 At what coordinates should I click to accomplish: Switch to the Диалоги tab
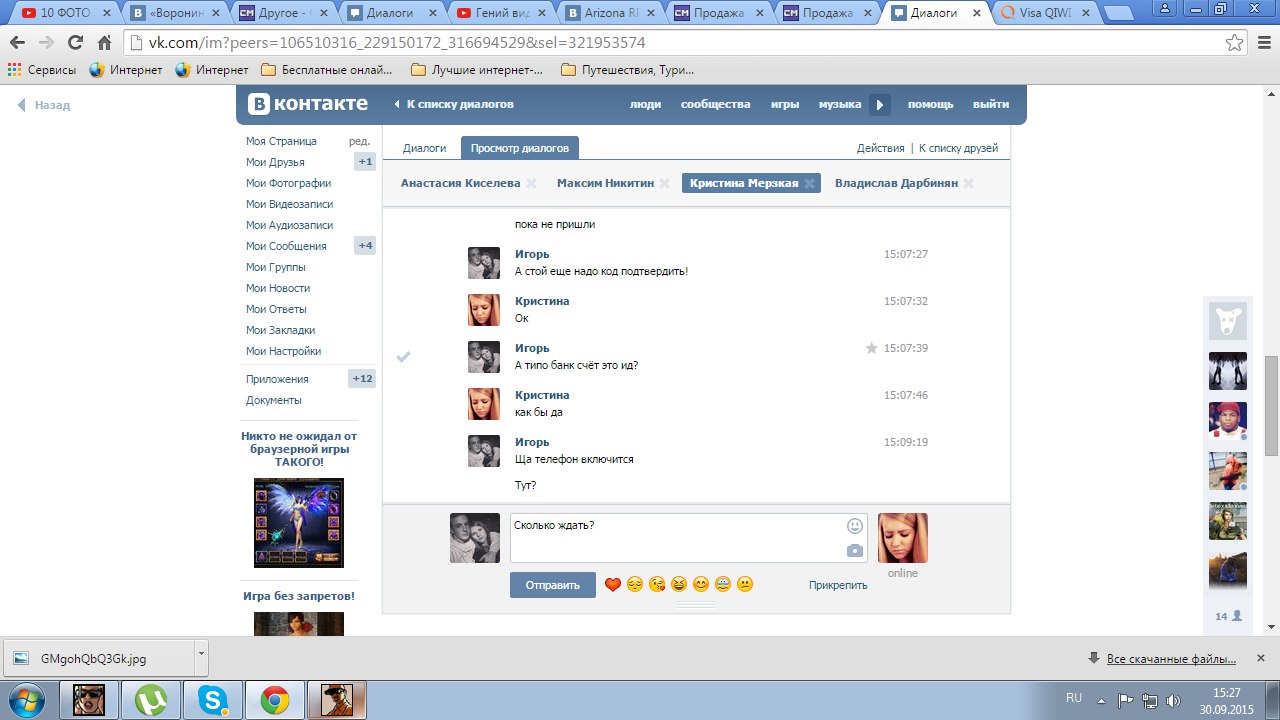click(424, 148)
